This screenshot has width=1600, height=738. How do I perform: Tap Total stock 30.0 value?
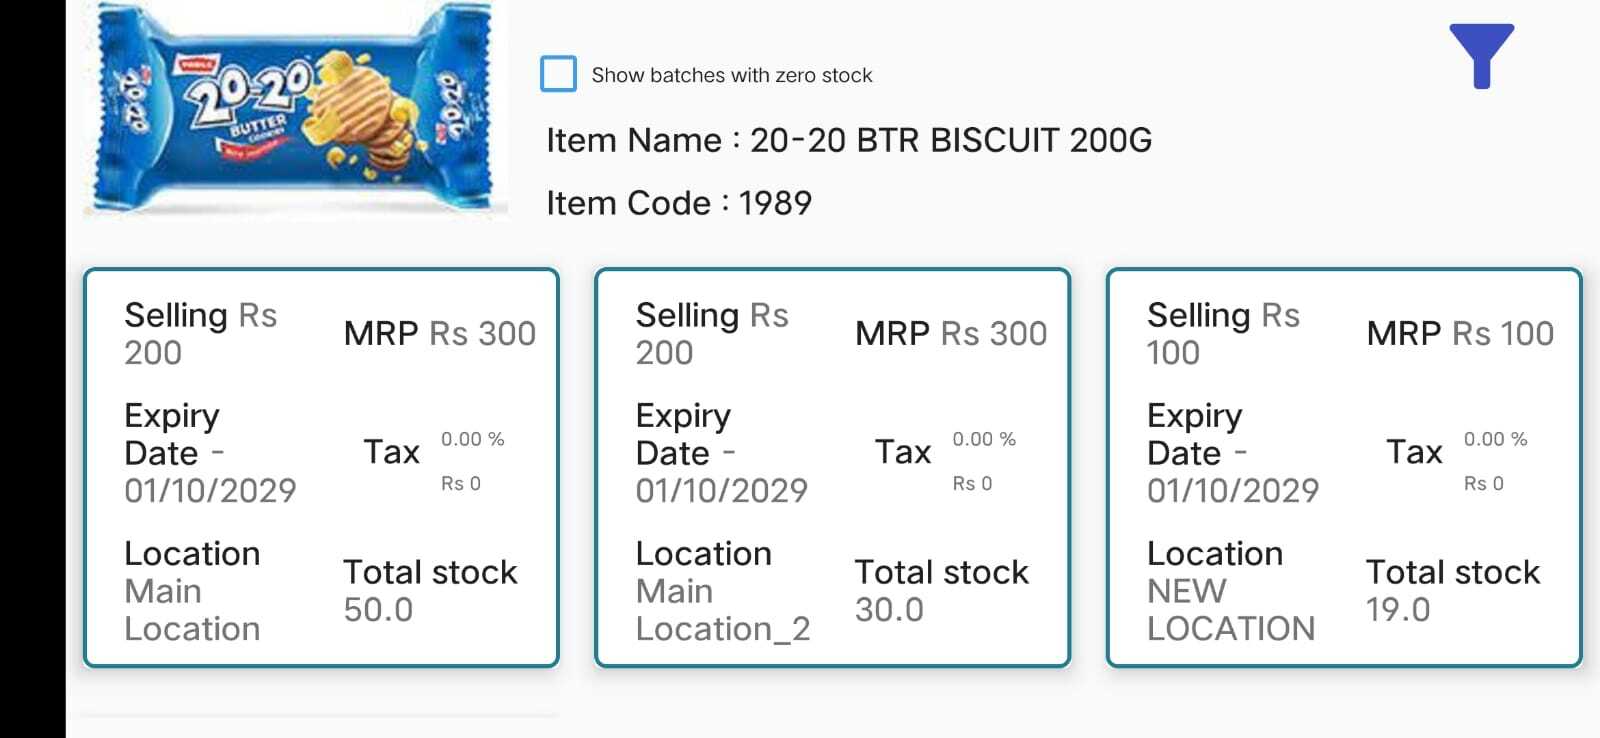[889, 609]
